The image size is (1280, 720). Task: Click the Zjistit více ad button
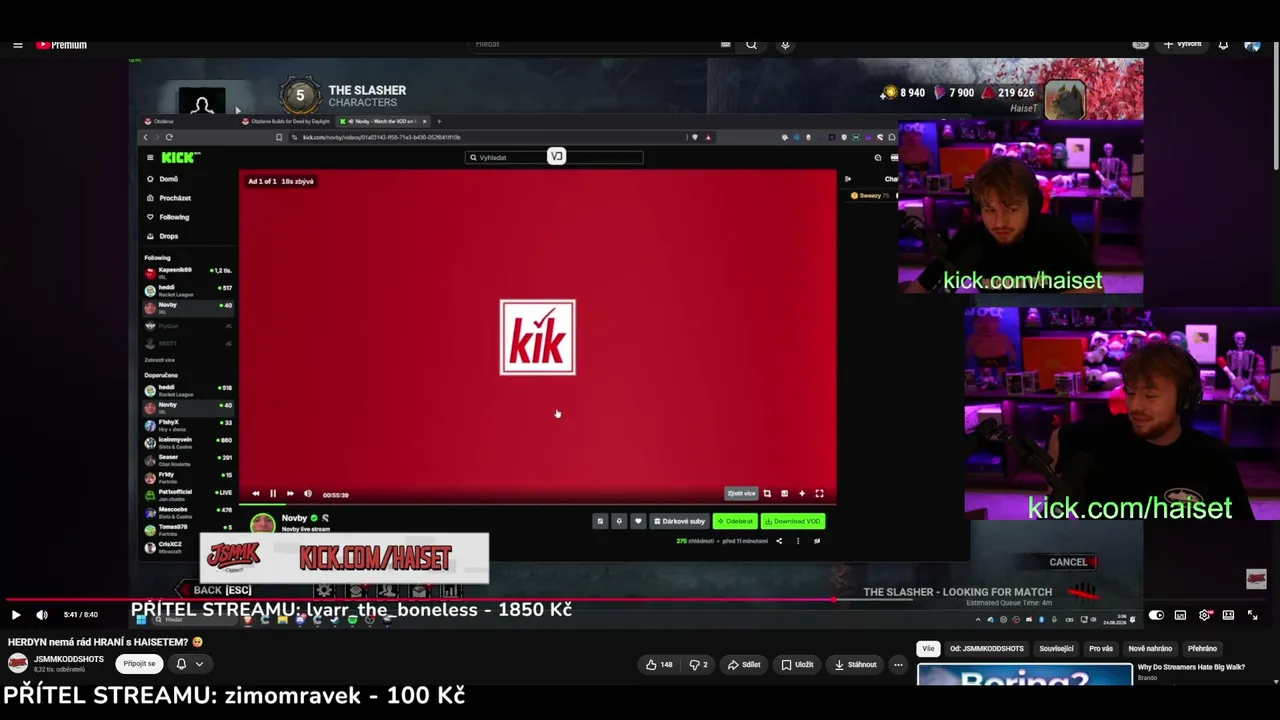pyautogui.click(x=741, y=493)
